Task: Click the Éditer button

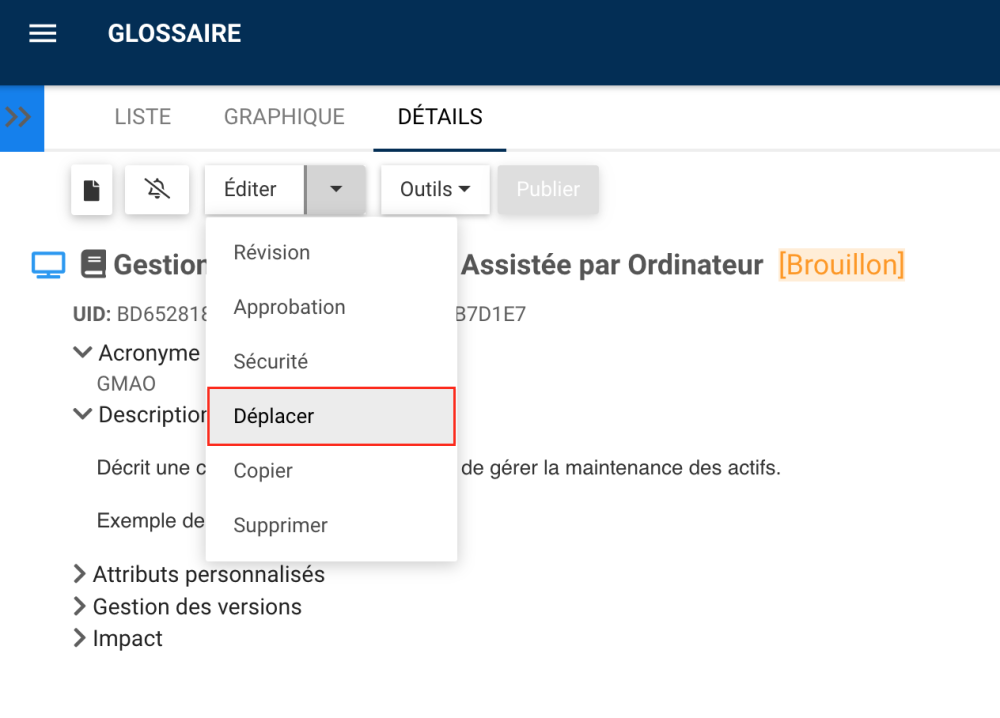Action: pos(251,189)
